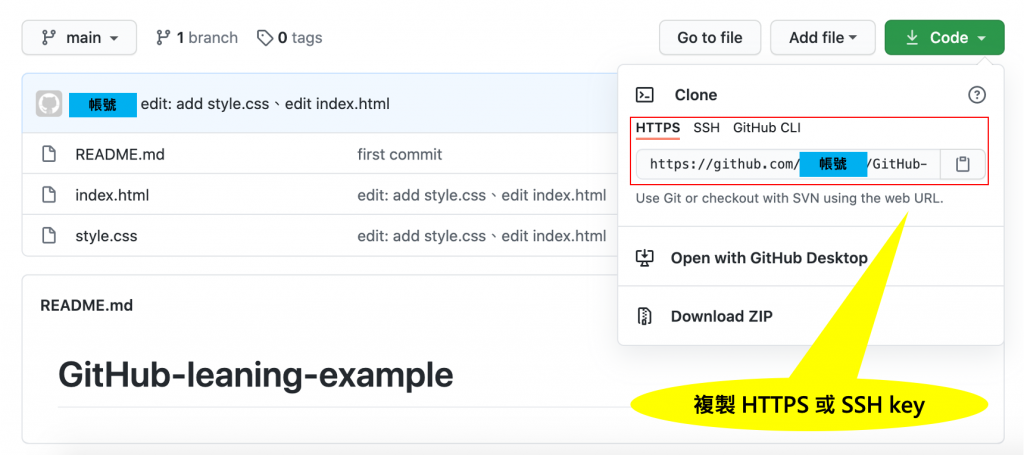Open the index.html row commit message
This screenshot has width=1024, height=455.
click(x=481, y=195)
